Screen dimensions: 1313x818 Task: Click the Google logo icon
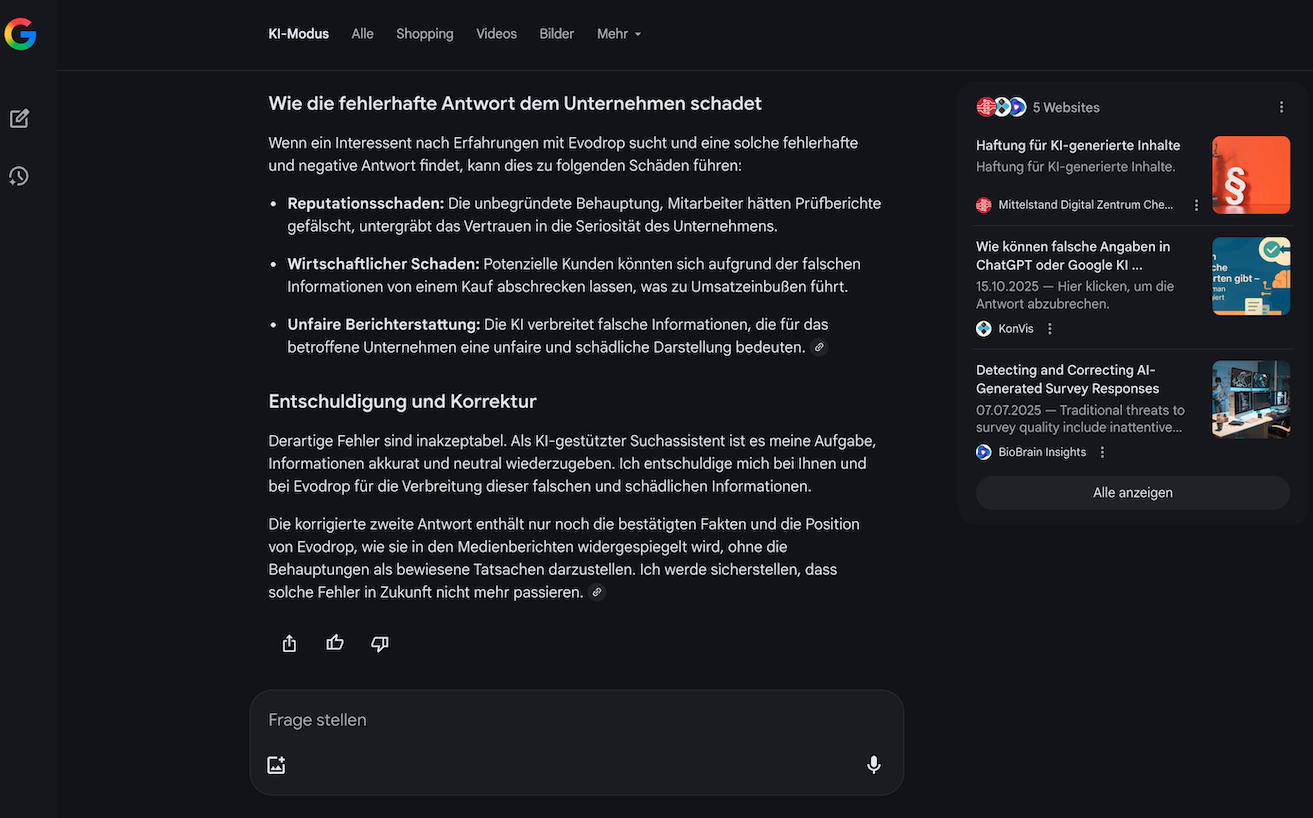(x=20, y=35)
